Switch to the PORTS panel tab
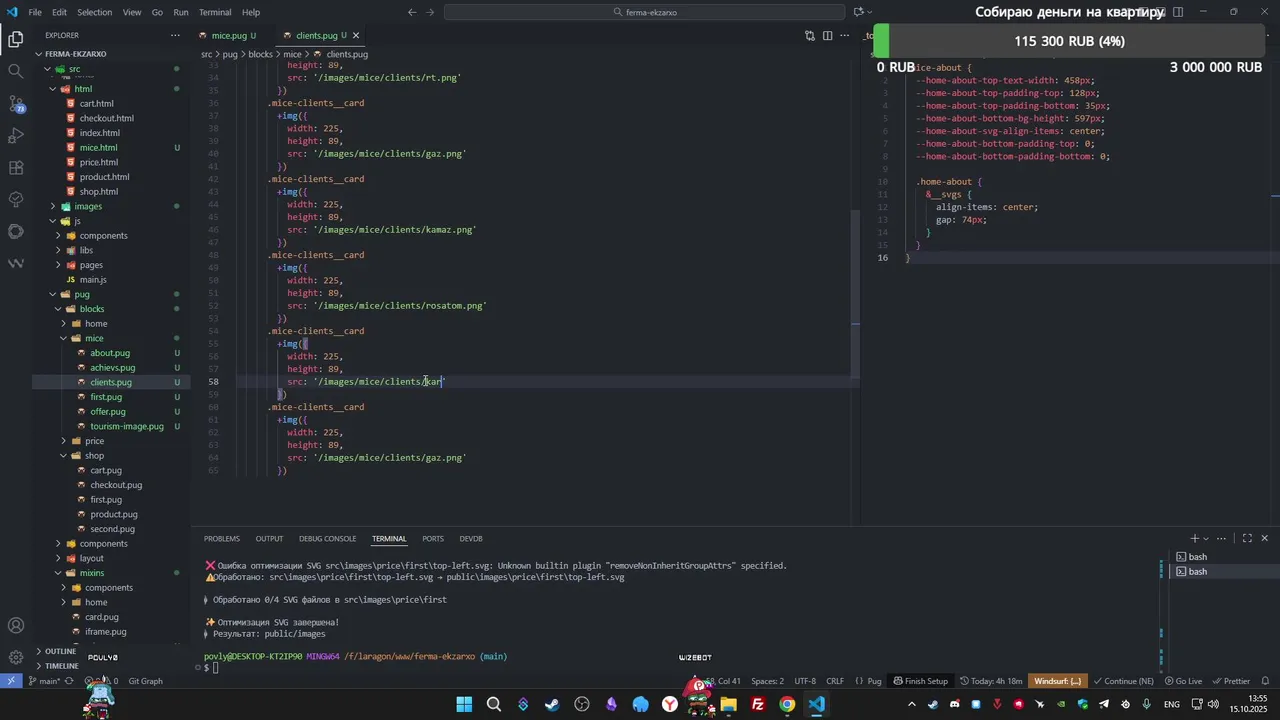This screenshot has width=1280, height=720. coord(433,539)
